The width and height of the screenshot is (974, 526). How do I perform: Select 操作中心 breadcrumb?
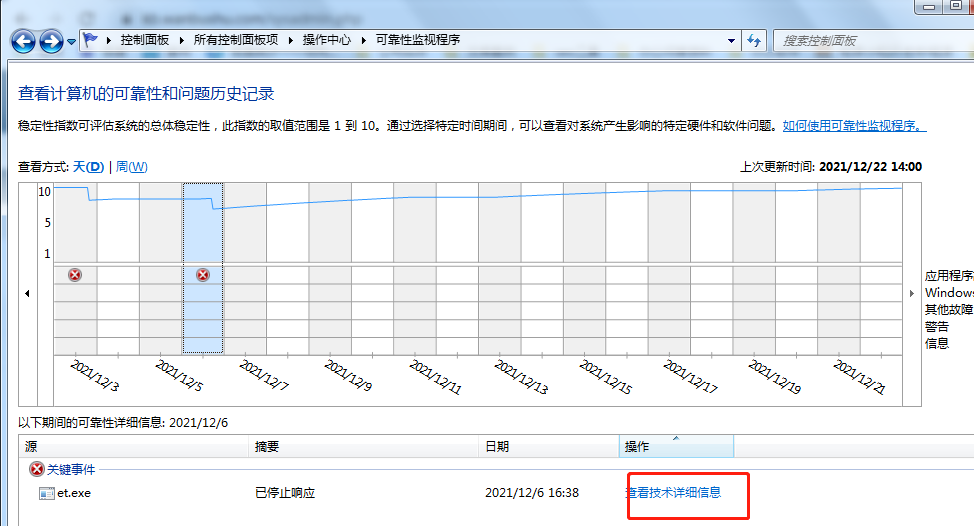pyautogui.click(x=327, y=40)
